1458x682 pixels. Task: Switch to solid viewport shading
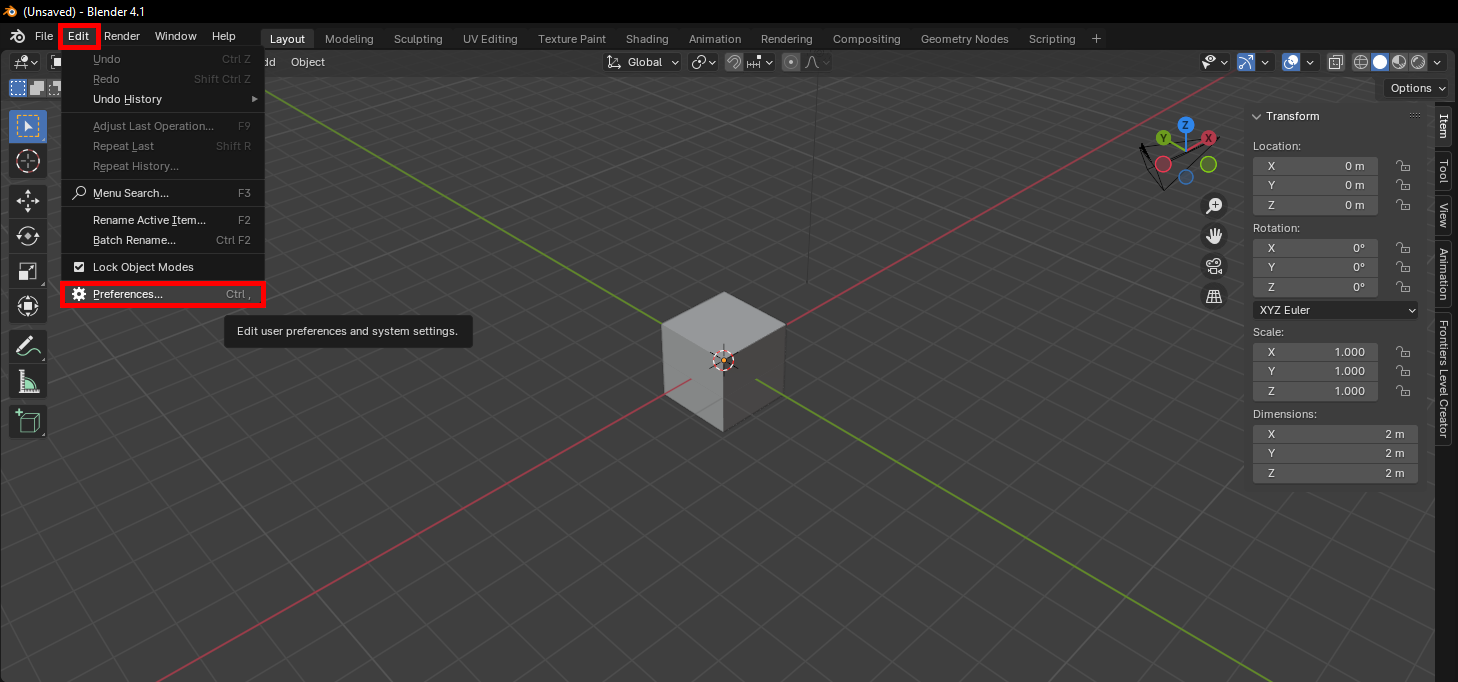tap(1380, 62)
